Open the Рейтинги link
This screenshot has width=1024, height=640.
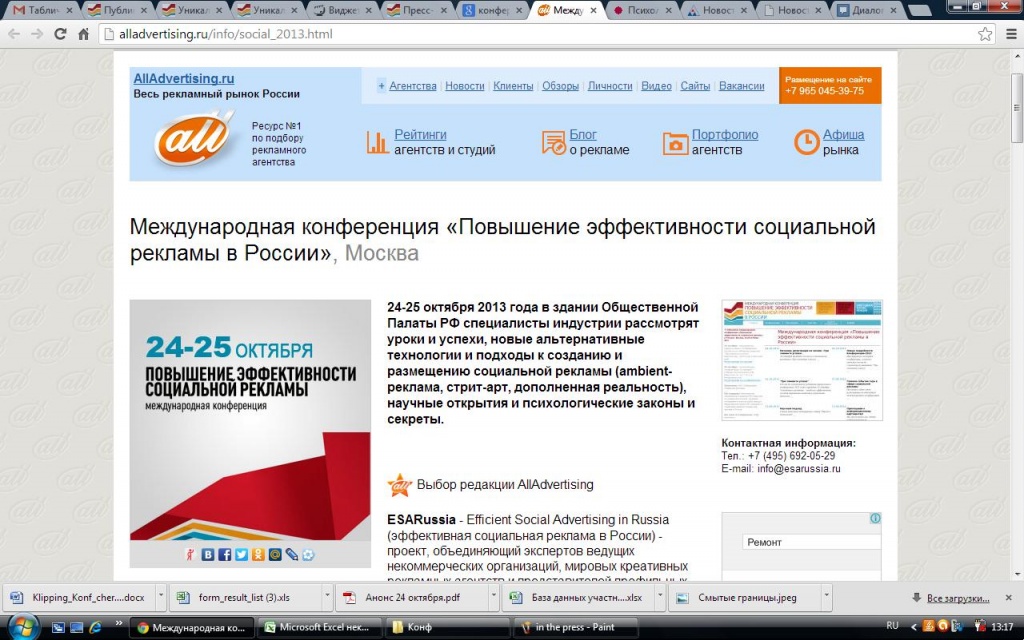tap(421, 135)
